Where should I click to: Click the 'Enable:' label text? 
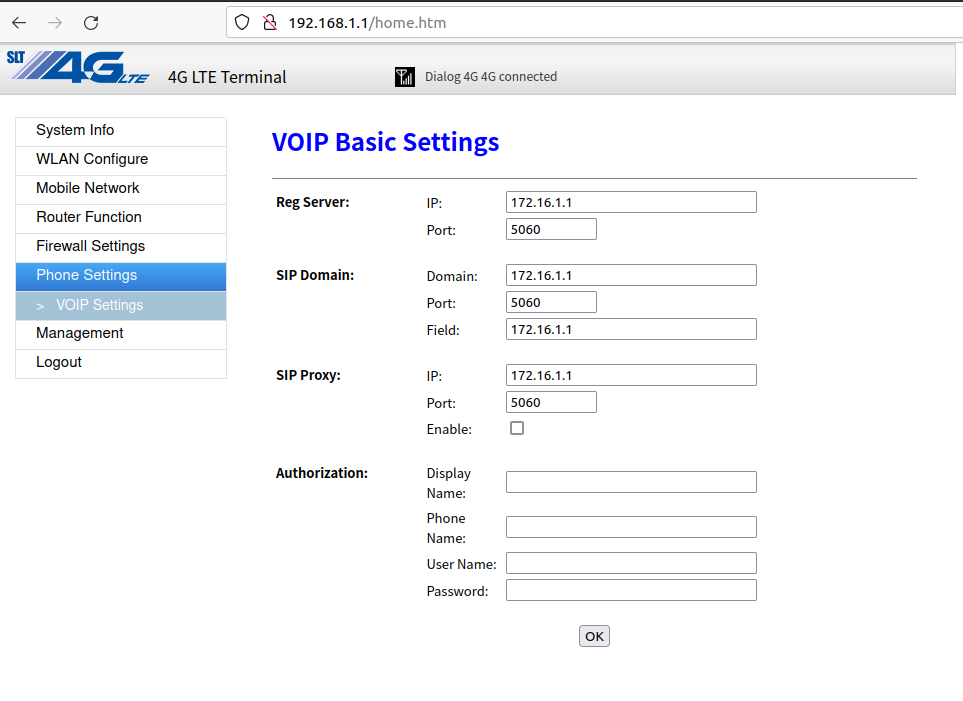tap(449, 429)
